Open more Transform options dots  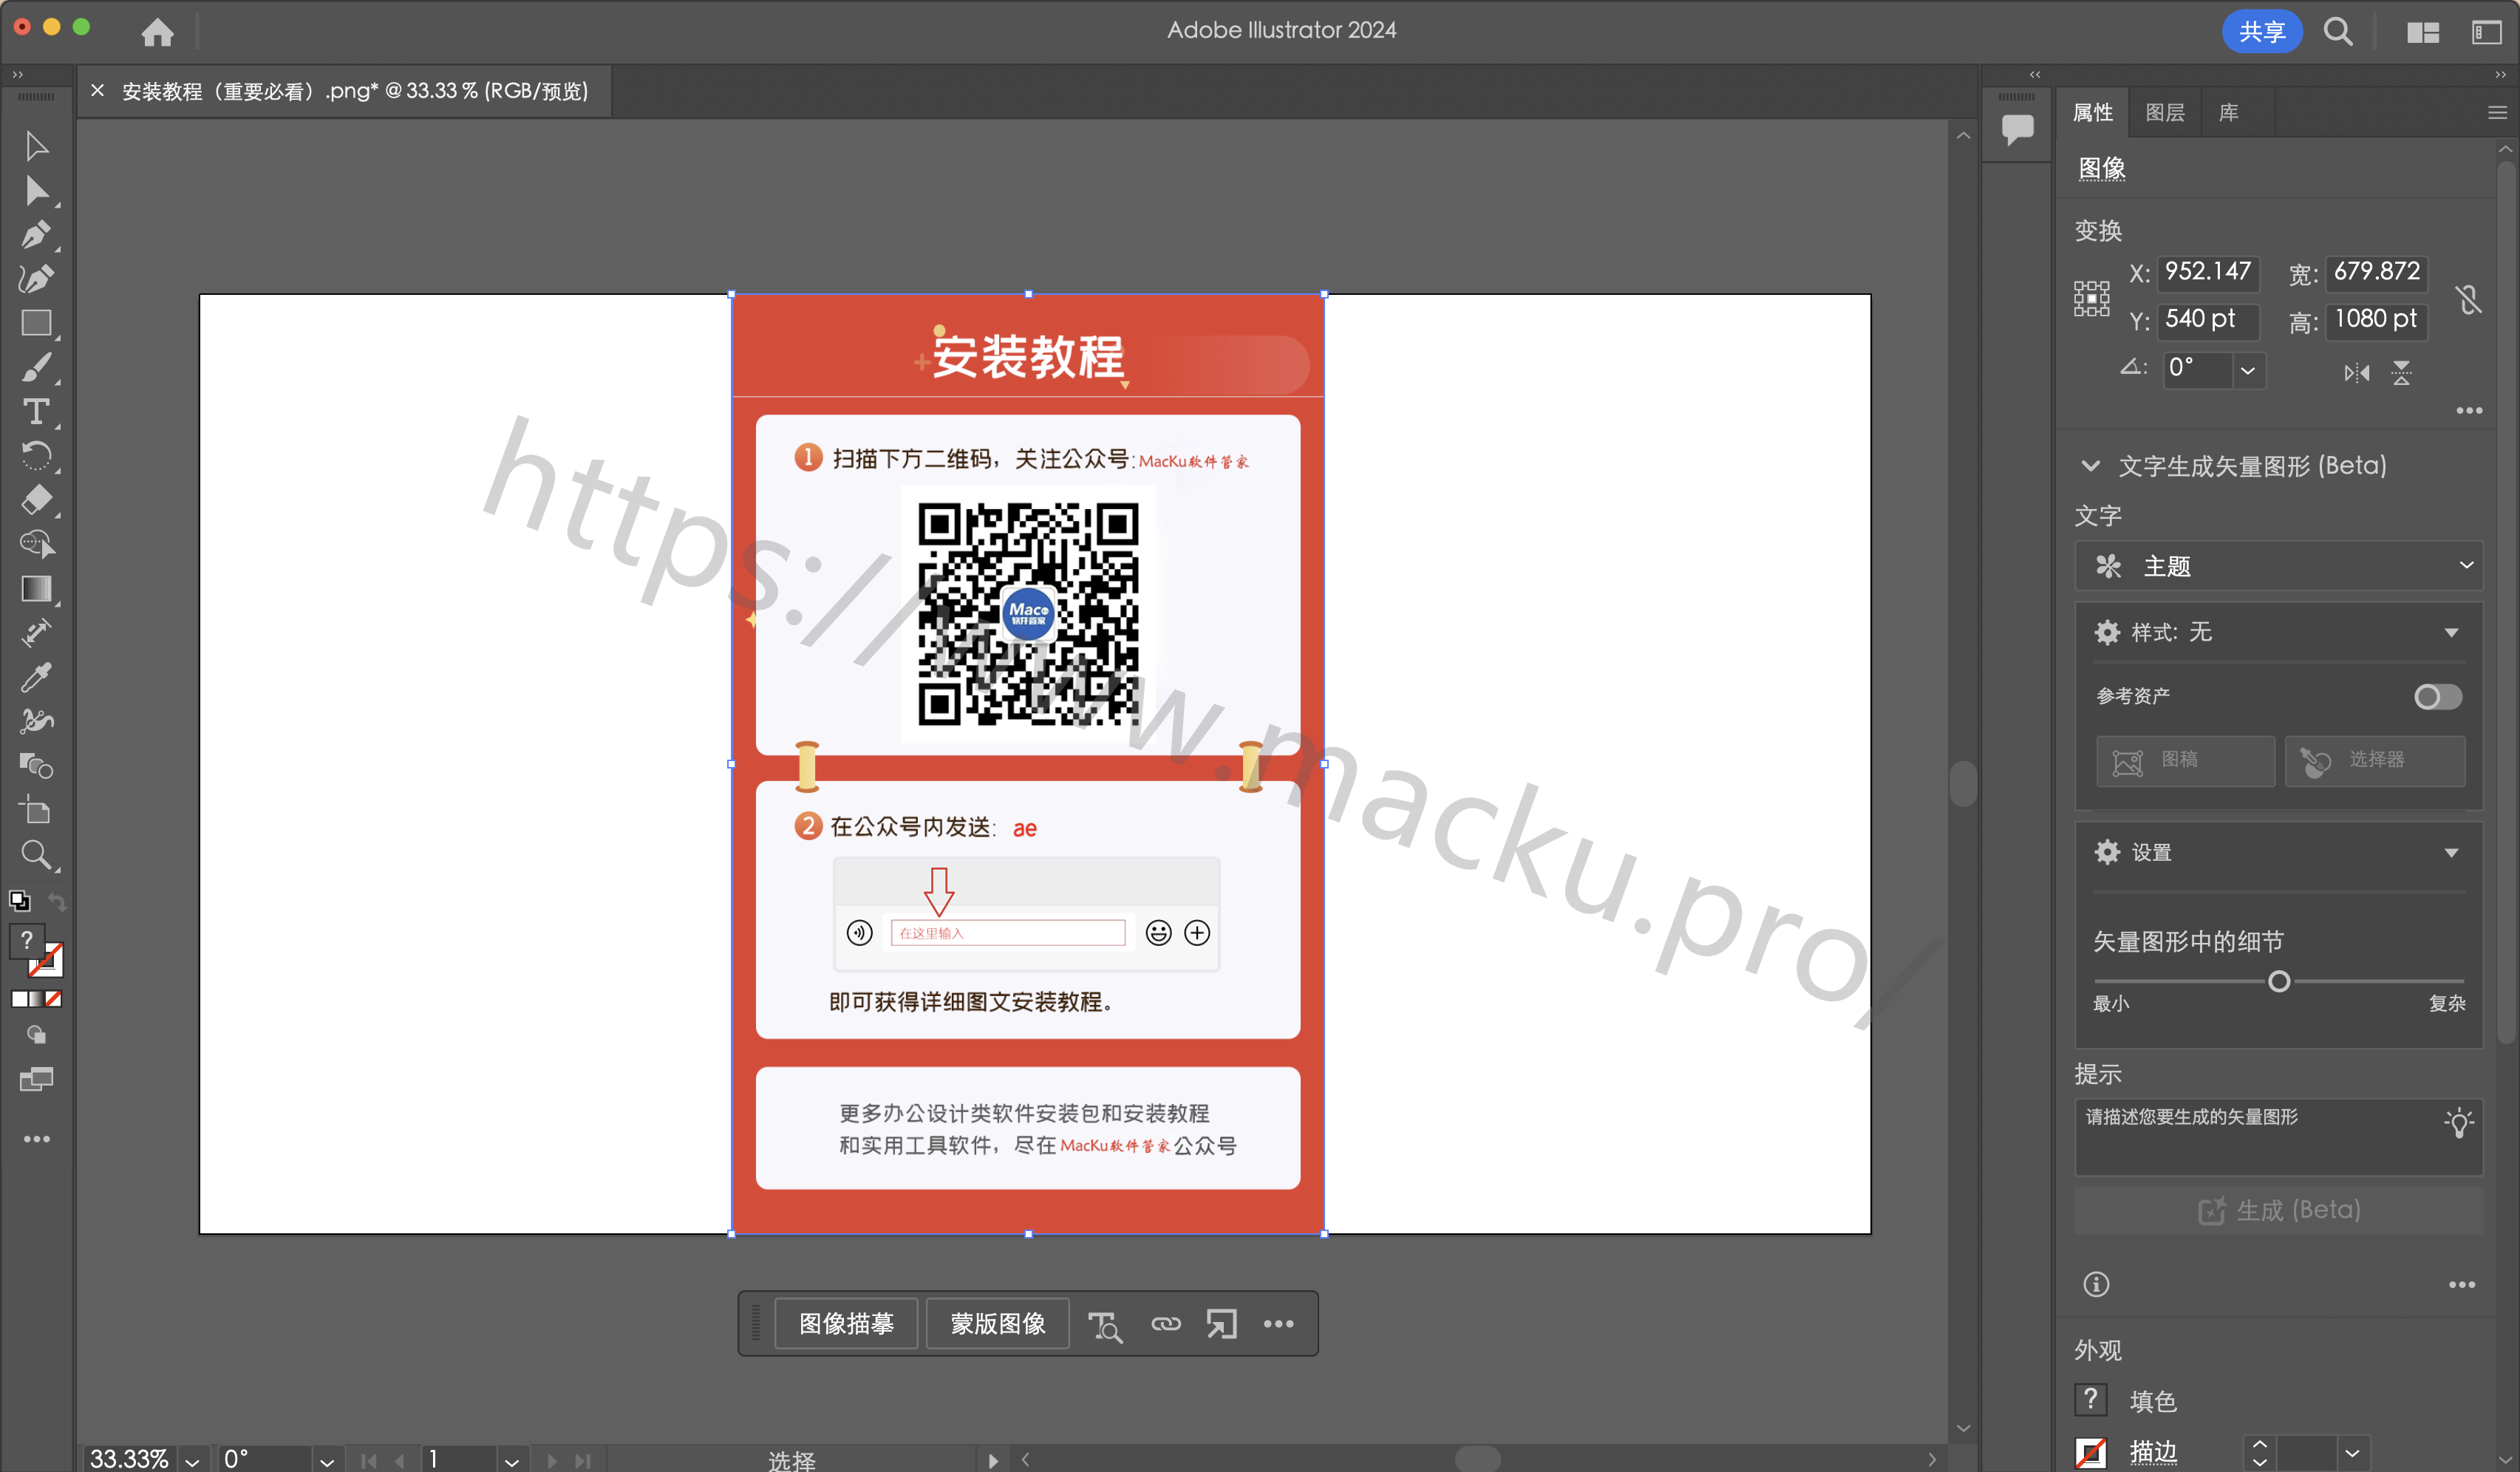click(2468, 410)
